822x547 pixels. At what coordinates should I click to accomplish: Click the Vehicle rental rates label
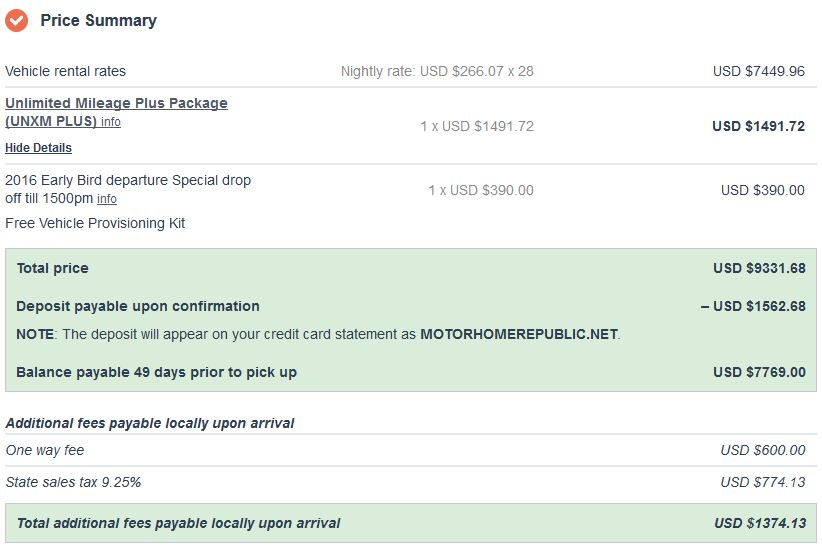[65, 71]
